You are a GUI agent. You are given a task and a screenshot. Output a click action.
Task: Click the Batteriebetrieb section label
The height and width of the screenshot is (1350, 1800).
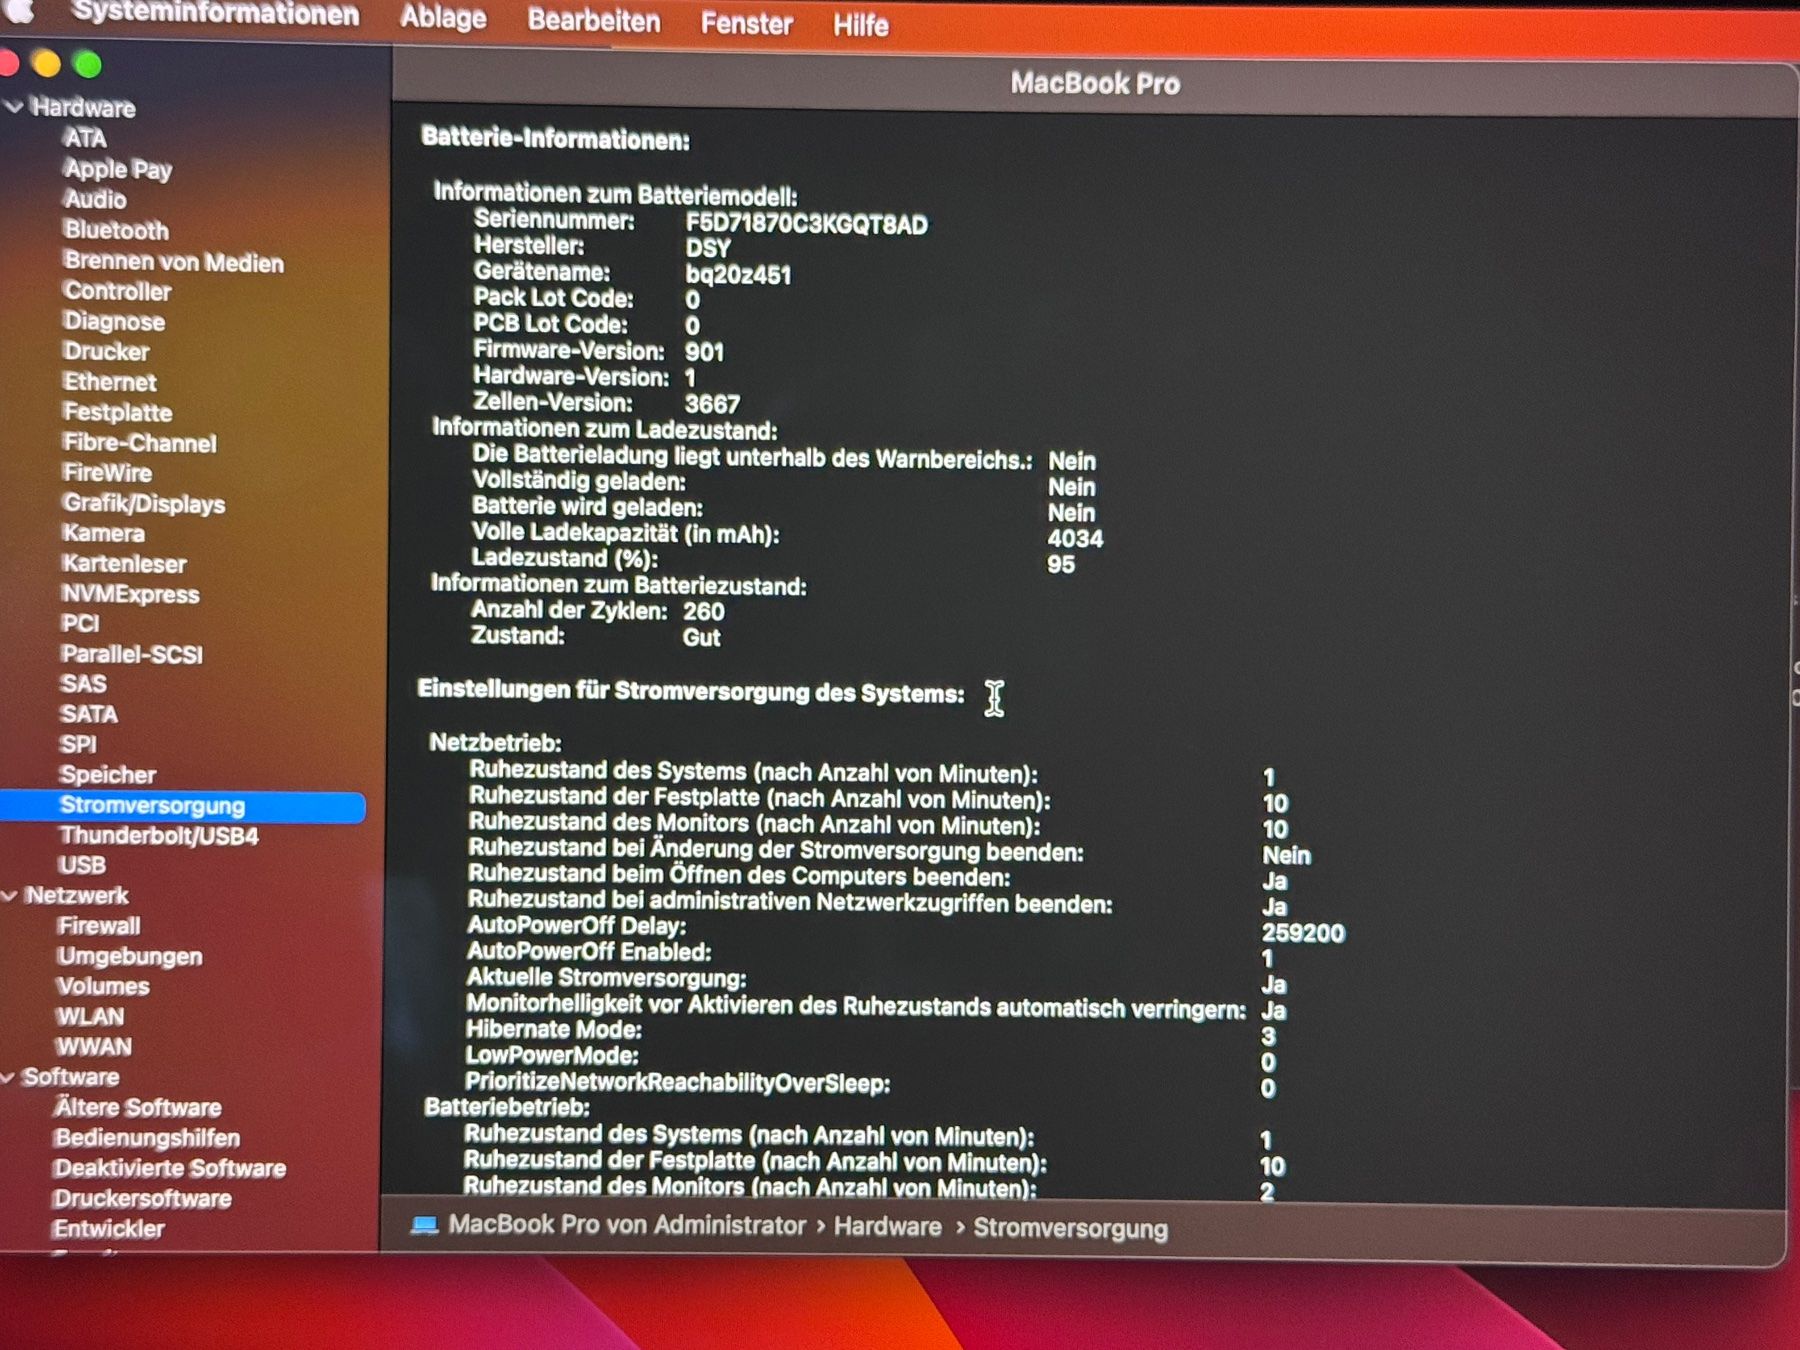506,1107
